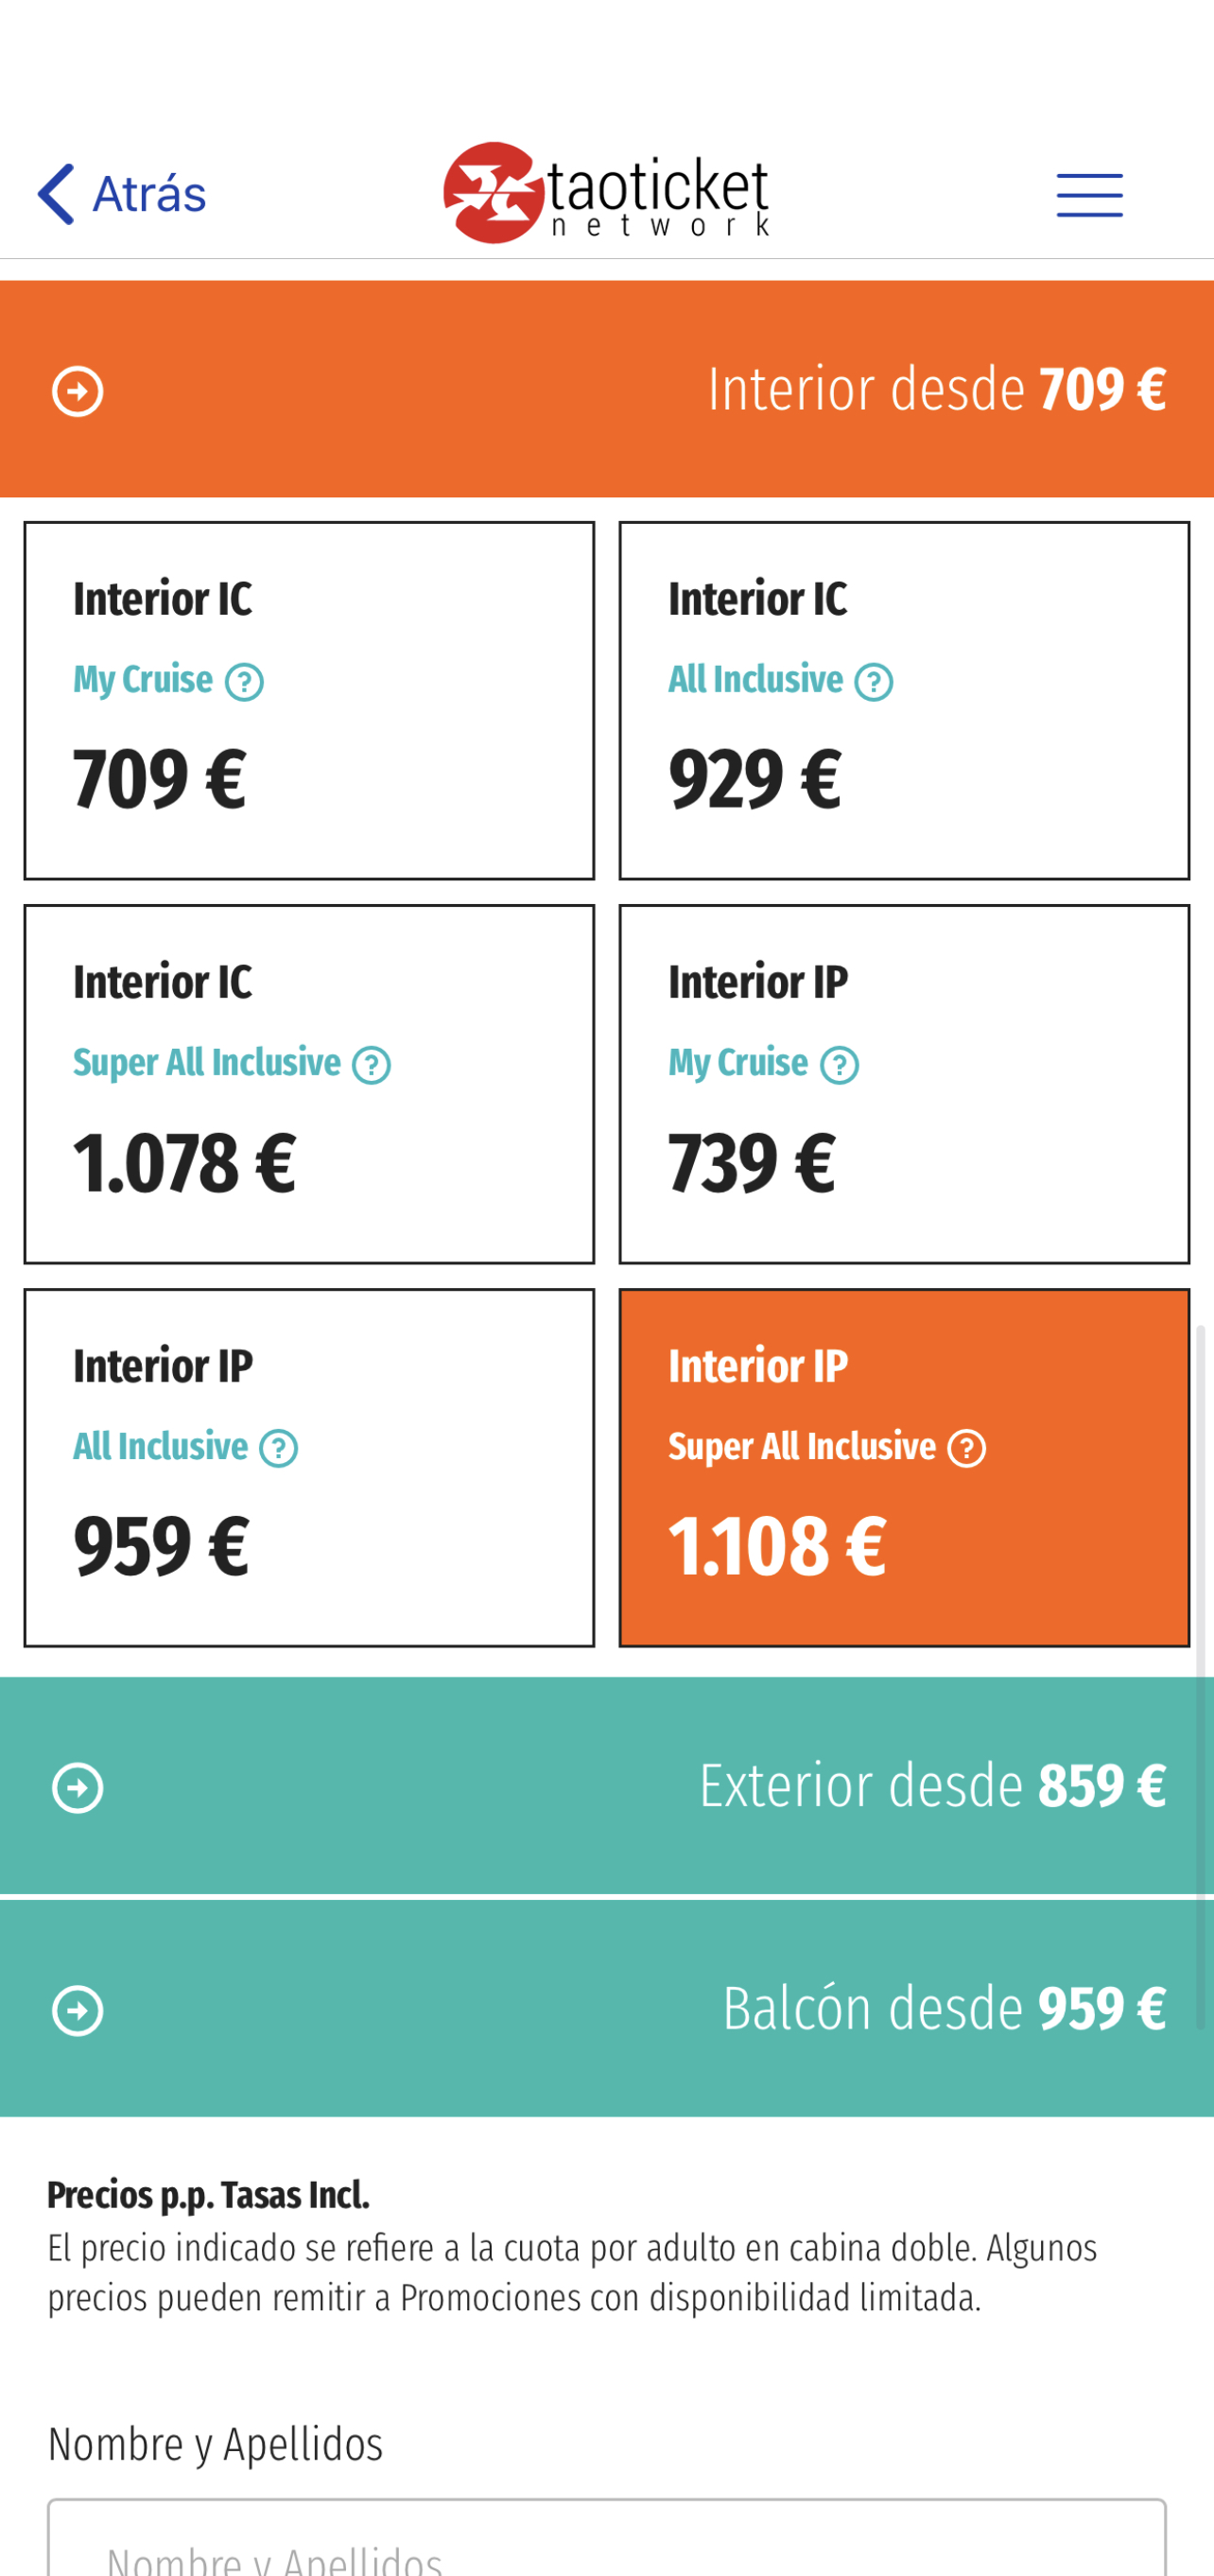1214x2576 pixels.
Task: Click the taoticket network logo
Action: point(606,193)
